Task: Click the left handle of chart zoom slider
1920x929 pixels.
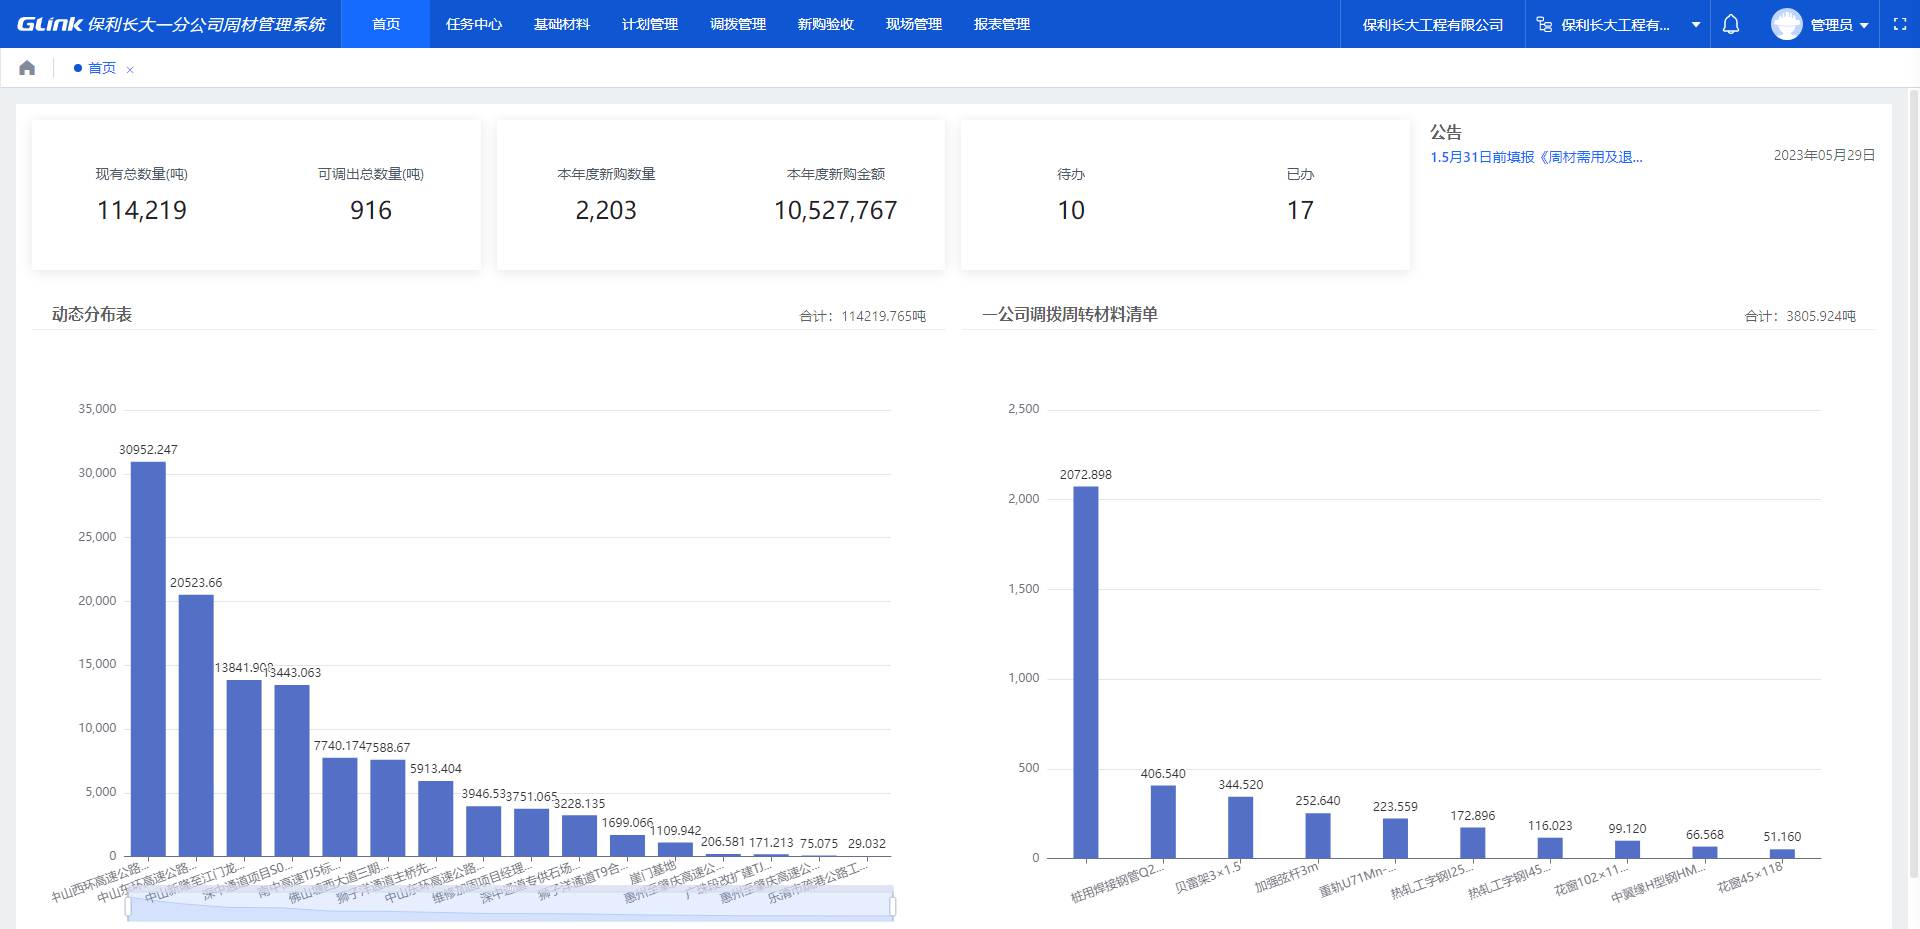Action: [128, 906]
